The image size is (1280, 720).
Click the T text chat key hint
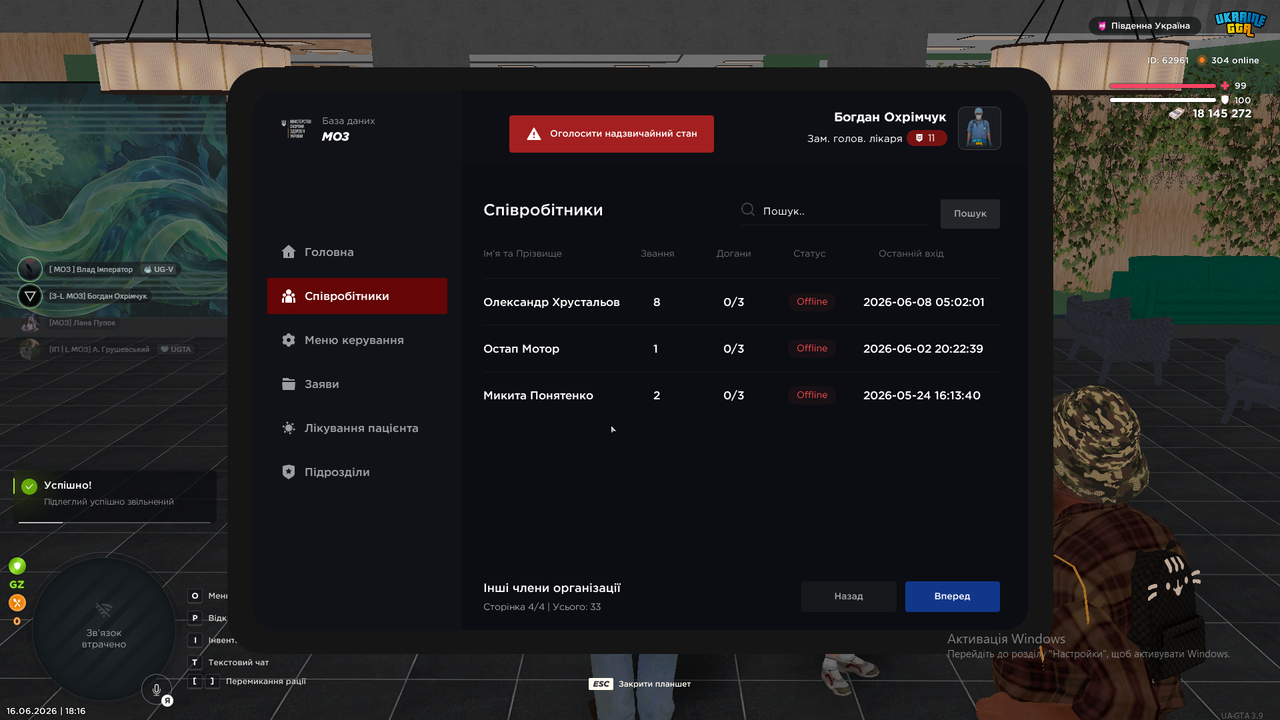tap(195, 662)
